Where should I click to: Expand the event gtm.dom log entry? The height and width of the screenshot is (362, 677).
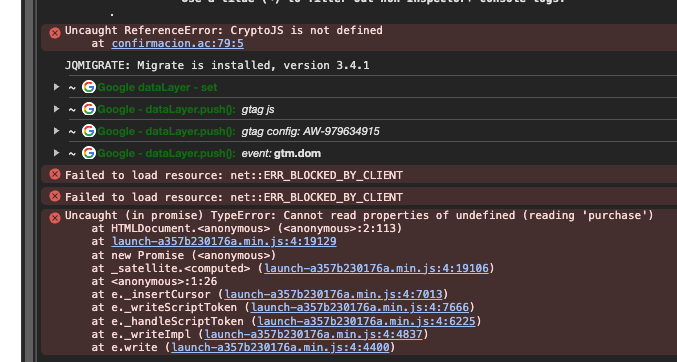coord(56,152)
